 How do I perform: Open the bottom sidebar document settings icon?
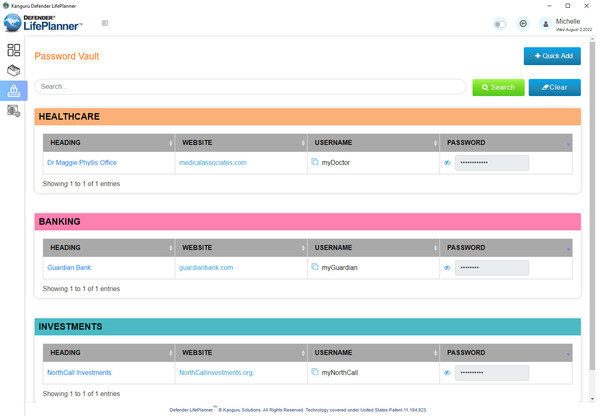[14, 111]
